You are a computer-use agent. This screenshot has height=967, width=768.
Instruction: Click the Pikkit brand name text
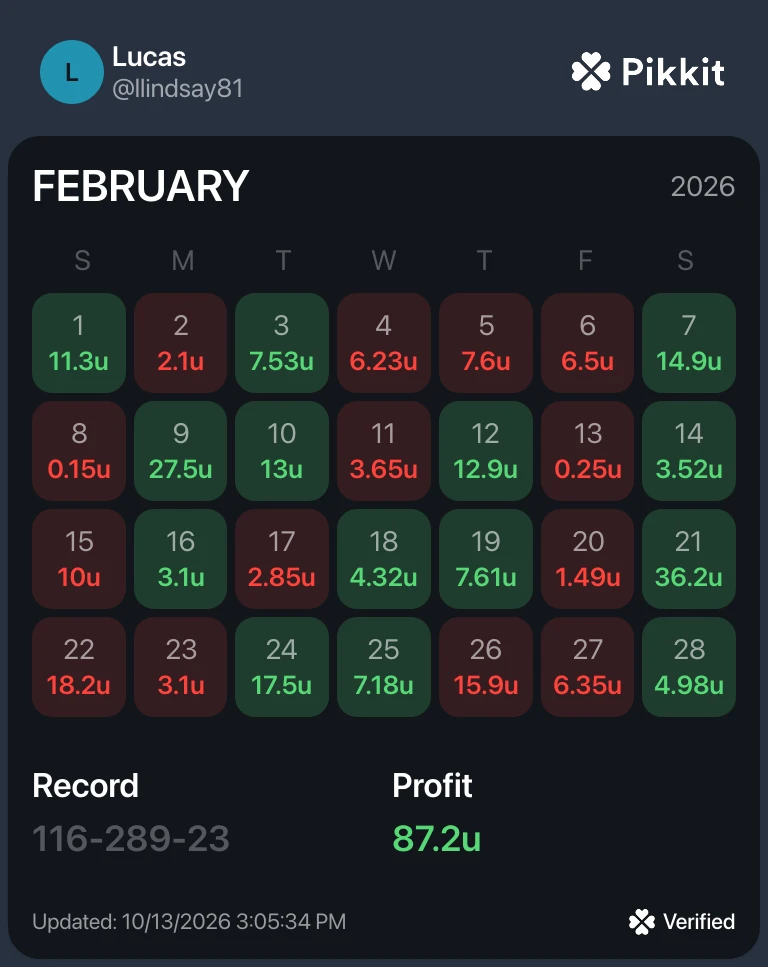pyautogui.click(x=673, y=72)
